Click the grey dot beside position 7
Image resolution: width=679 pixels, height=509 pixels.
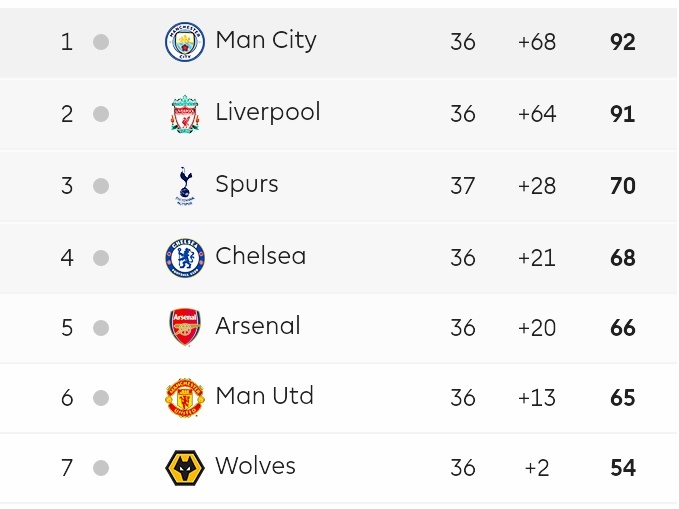[101, 468]
